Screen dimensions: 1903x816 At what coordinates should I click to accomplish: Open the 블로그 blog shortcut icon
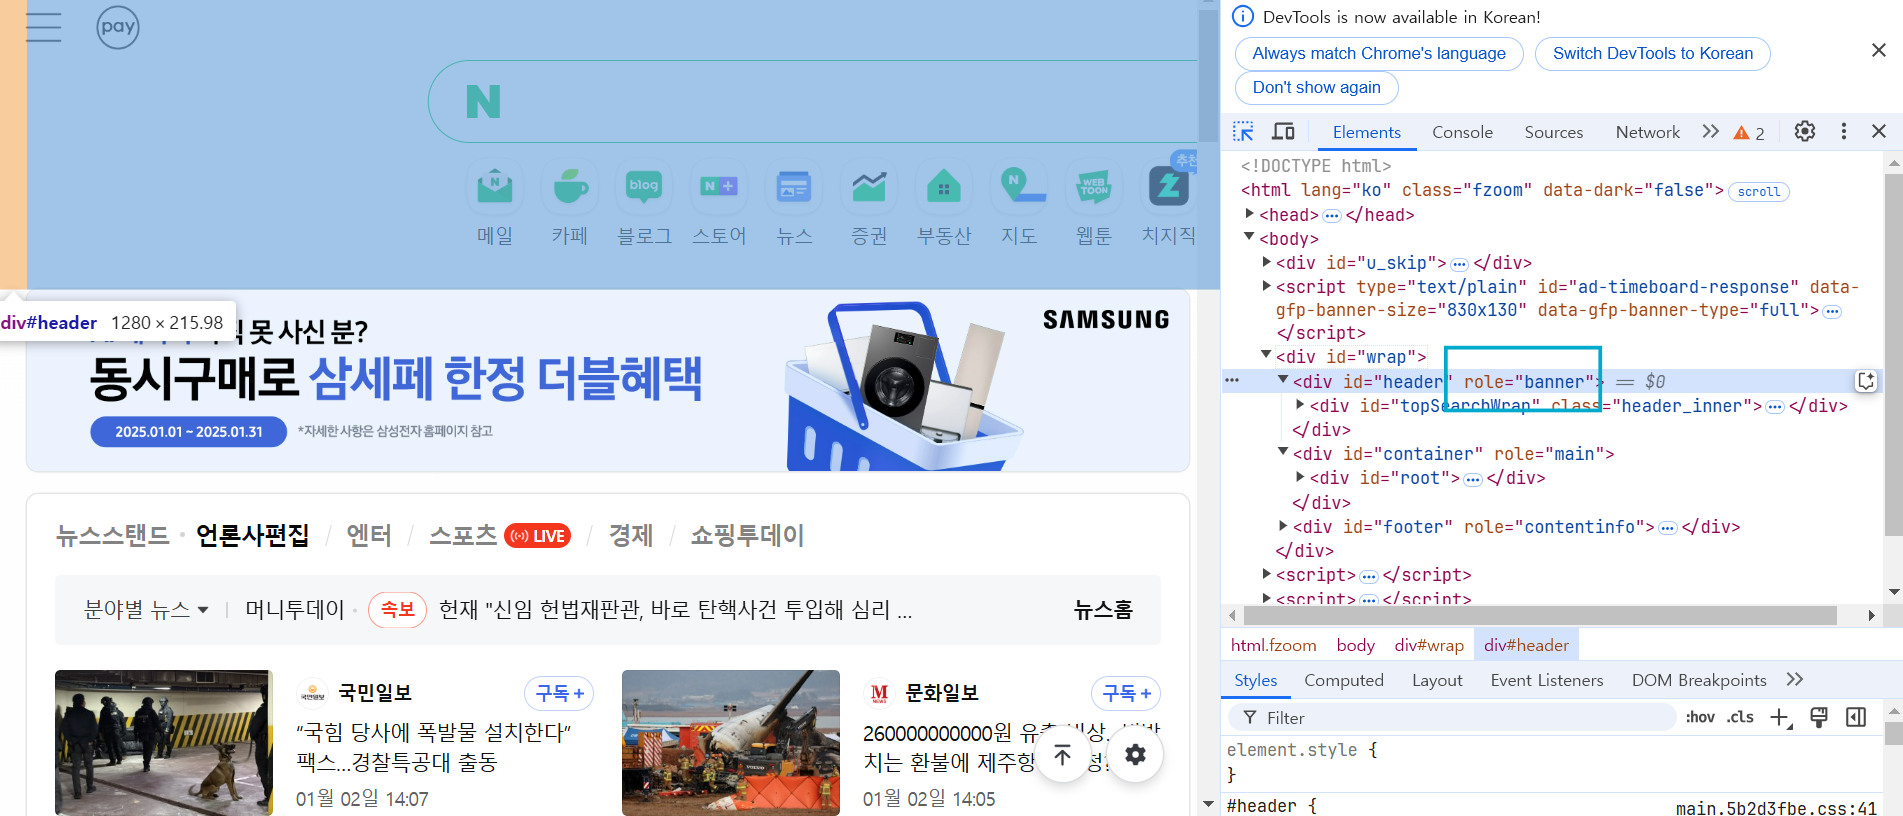click(644, 186)
